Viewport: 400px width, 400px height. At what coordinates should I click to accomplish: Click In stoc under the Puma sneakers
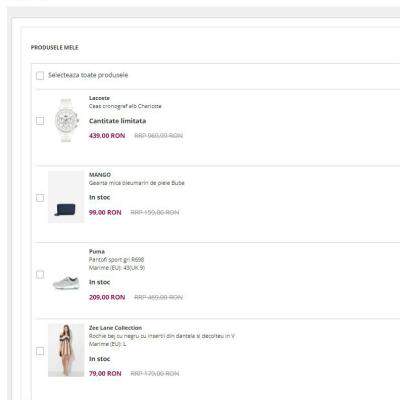coord(99,282)
